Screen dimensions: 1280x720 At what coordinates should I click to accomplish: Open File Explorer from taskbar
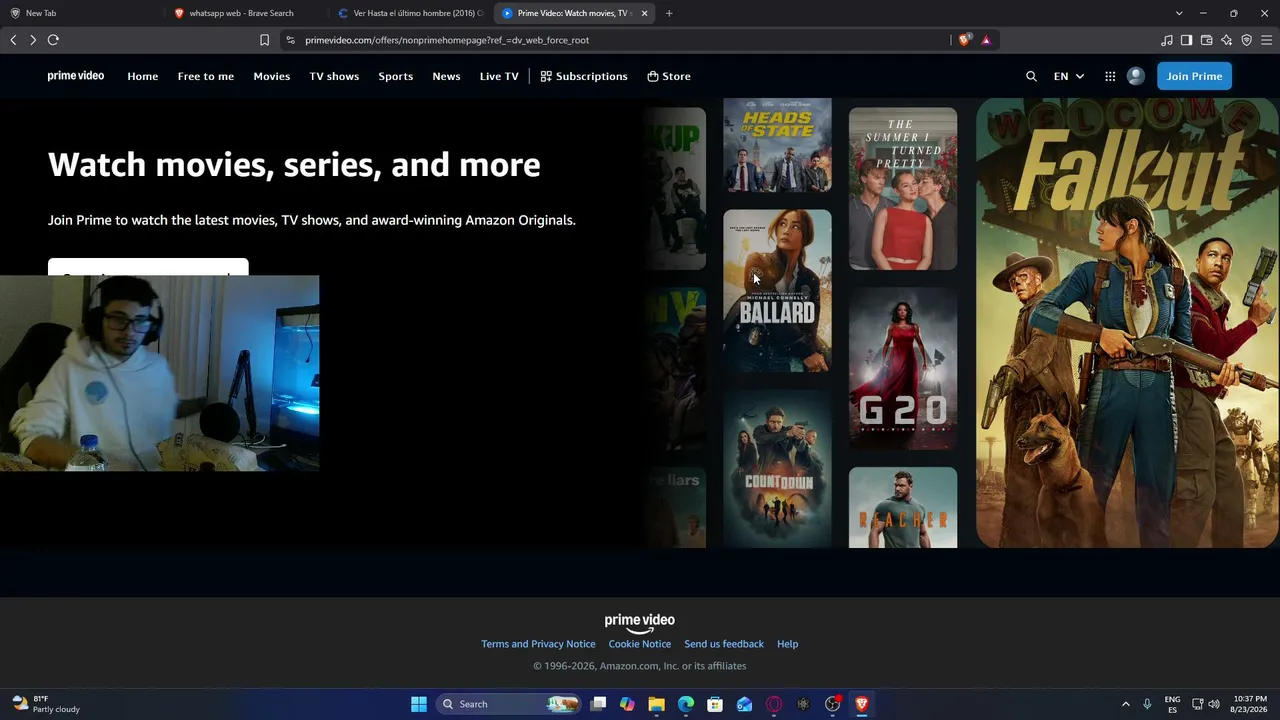pyautogui.click(x=656, y=704)
